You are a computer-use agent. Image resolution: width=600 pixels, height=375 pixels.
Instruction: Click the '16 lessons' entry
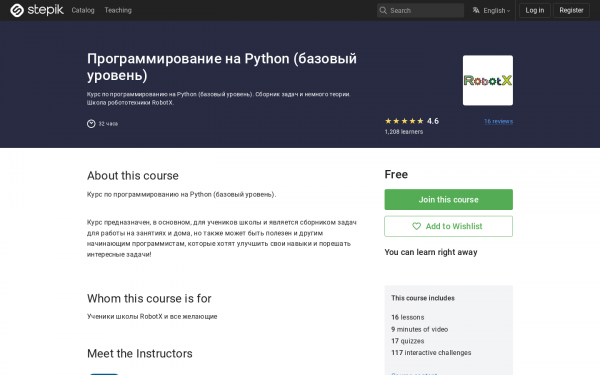408,317
